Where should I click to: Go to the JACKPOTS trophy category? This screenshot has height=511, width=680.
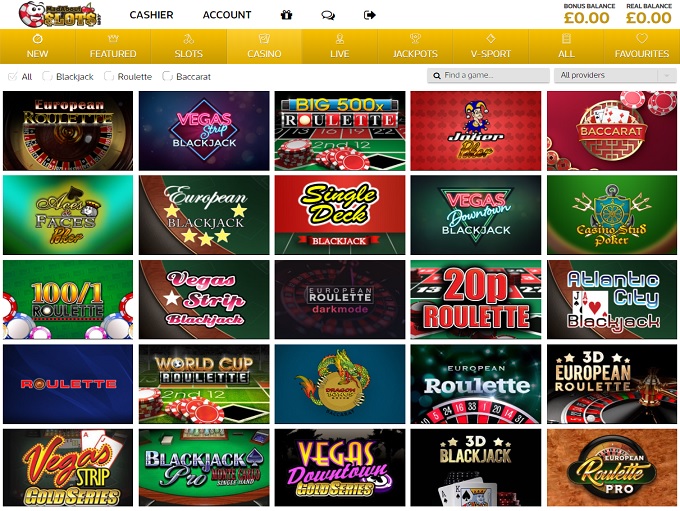[x=415, y=46]
